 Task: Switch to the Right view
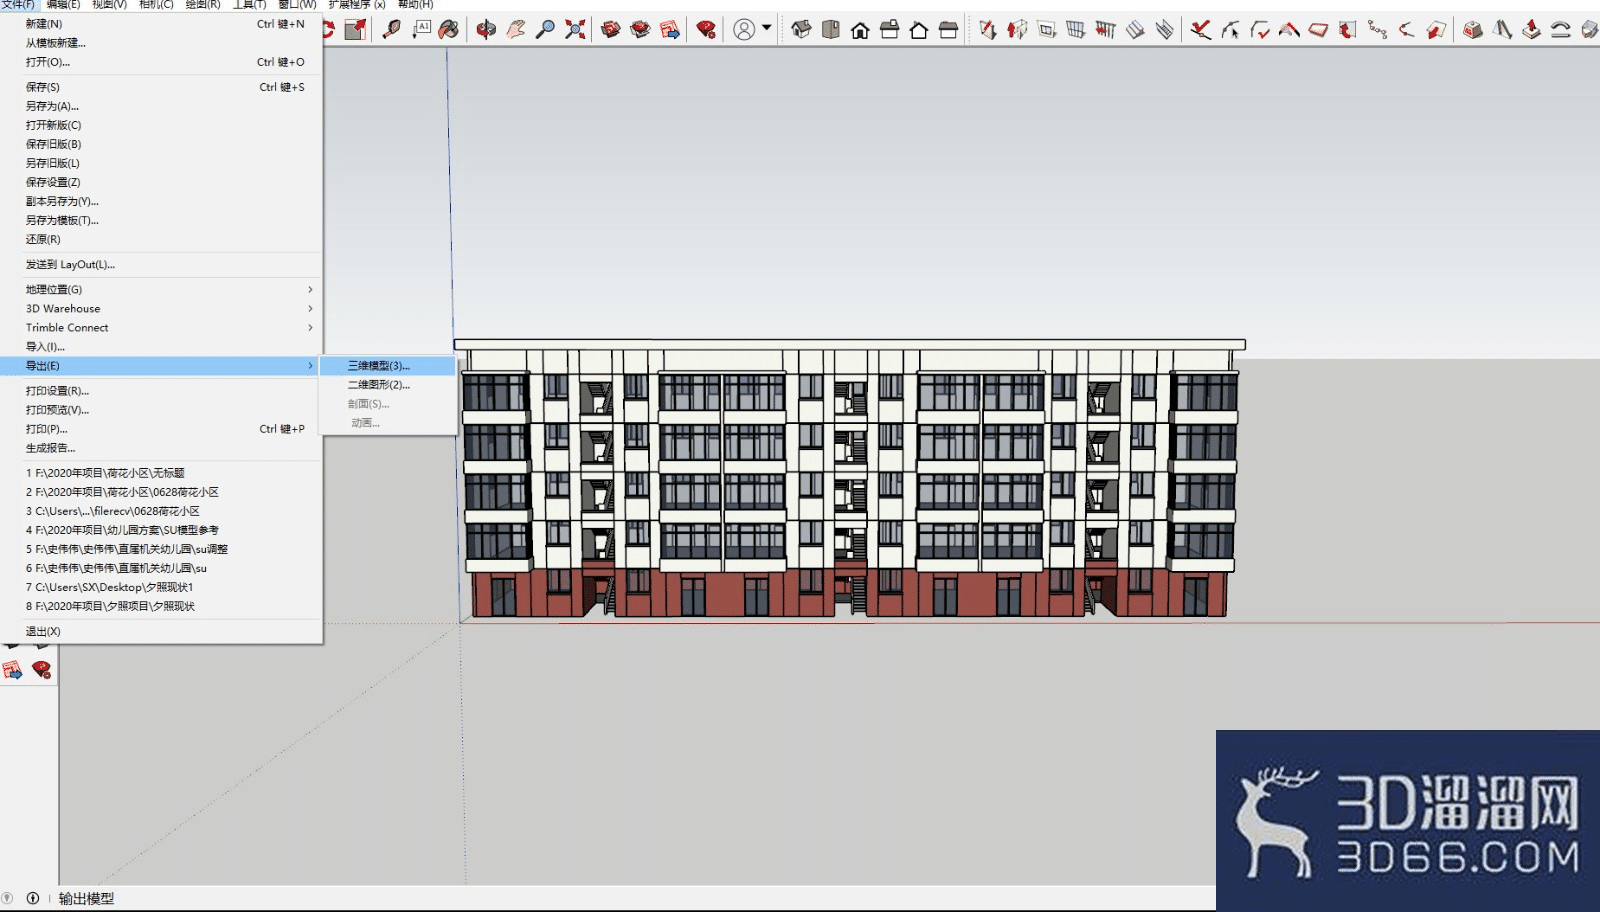(889, 30)
